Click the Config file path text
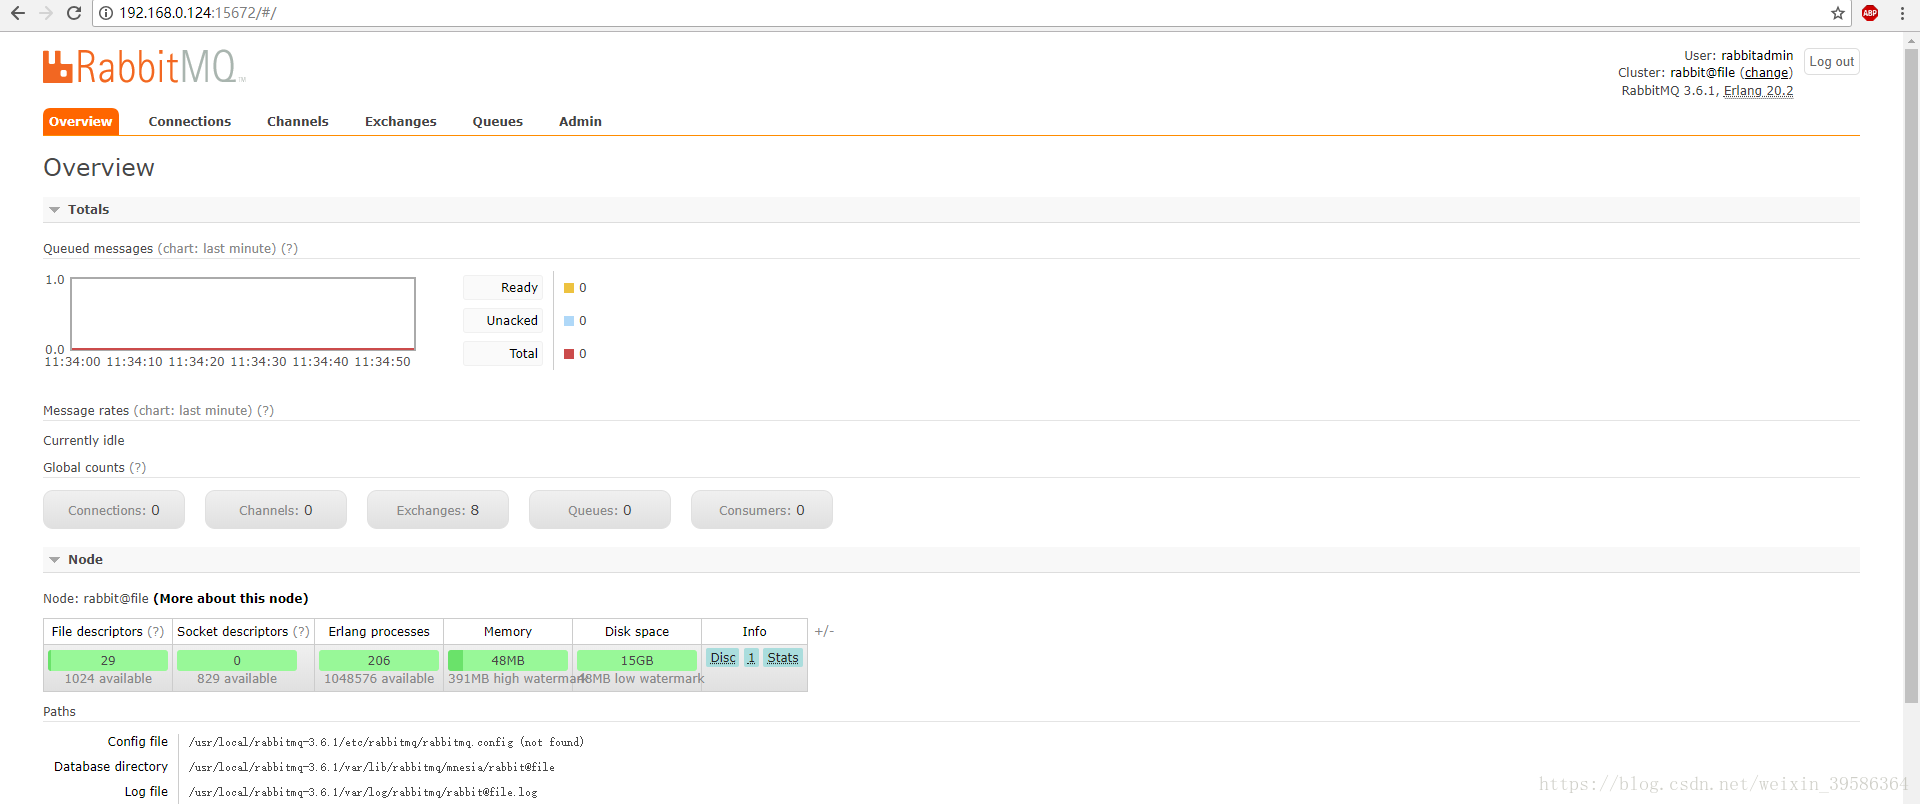 tap(386, 743)
